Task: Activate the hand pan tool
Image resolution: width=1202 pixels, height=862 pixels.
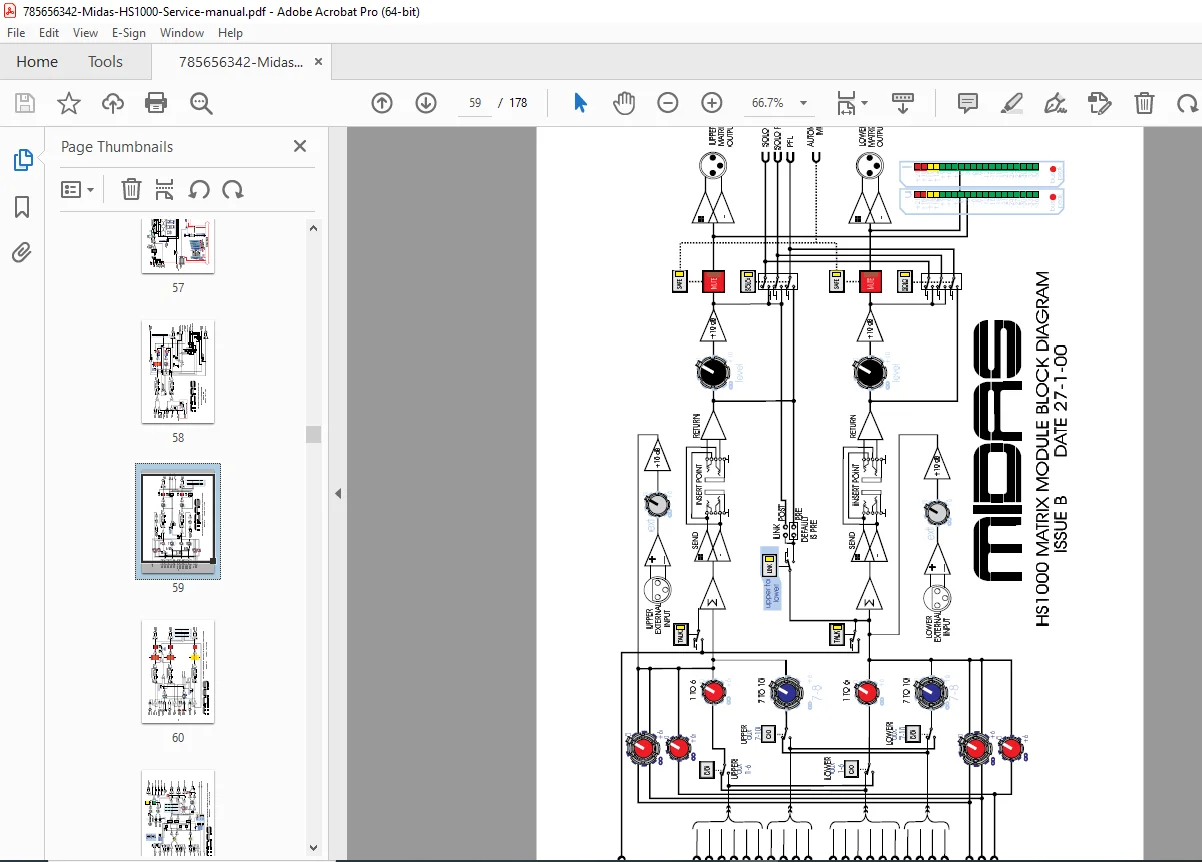Action: tap(624, 103)
